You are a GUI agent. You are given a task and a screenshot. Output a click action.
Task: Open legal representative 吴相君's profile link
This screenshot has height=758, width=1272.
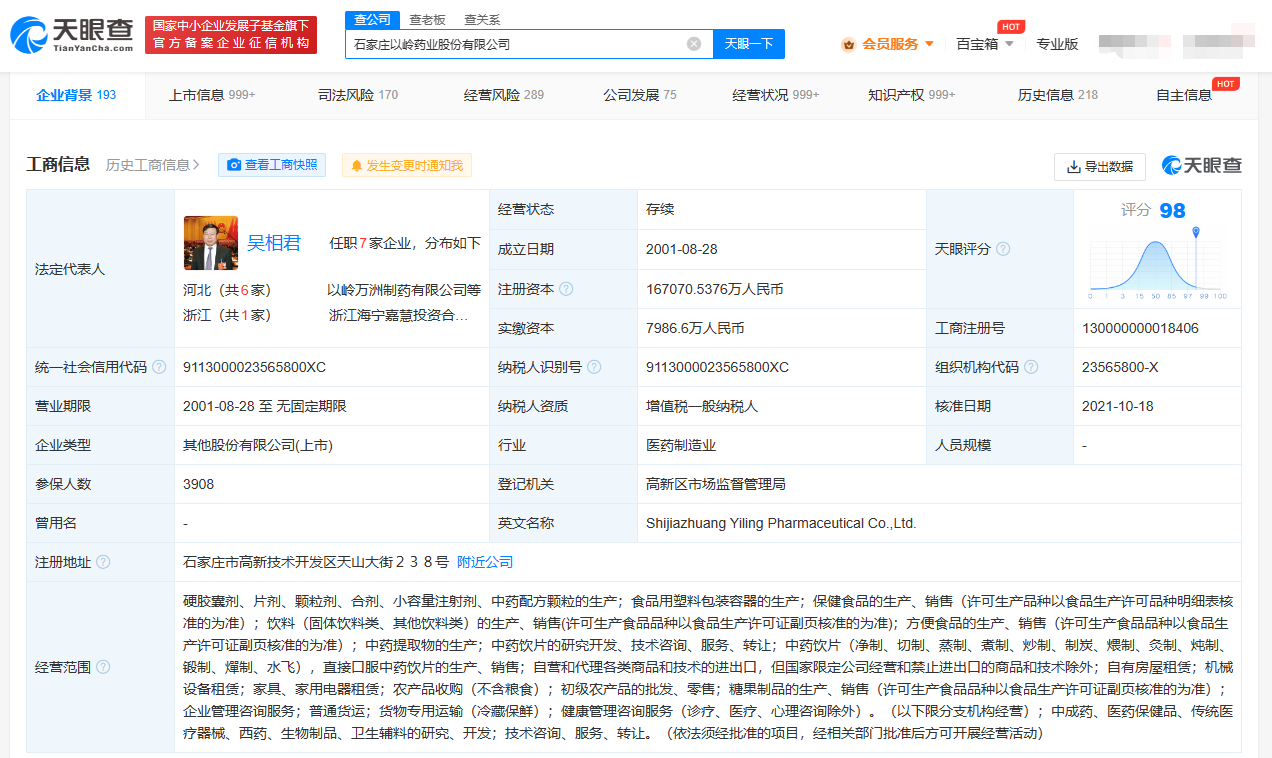coord(274,243)
